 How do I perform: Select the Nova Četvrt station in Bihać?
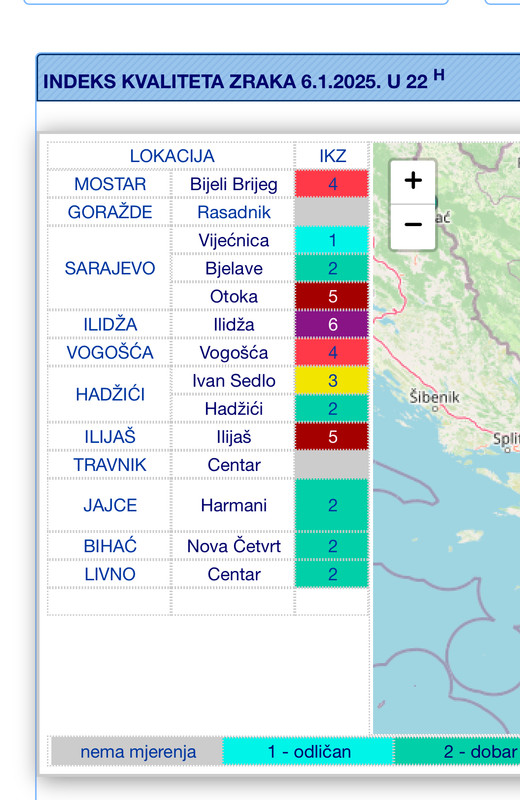point(234,546)
